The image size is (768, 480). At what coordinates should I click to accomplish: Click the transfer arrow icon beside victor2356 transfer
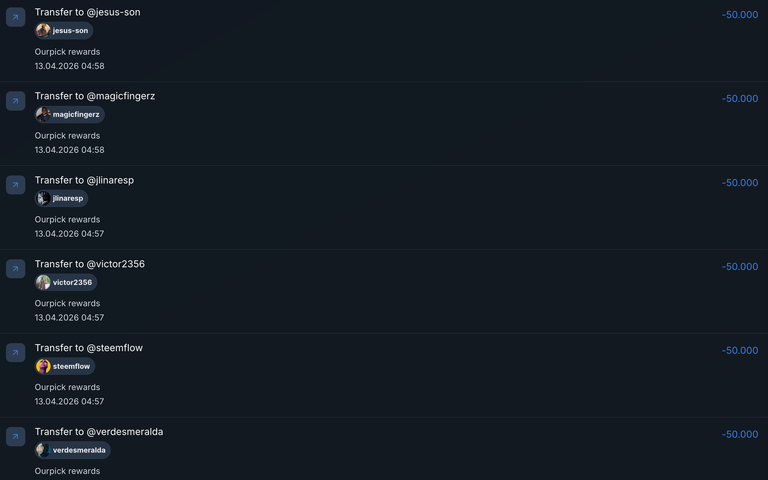(x=16, y=269)
